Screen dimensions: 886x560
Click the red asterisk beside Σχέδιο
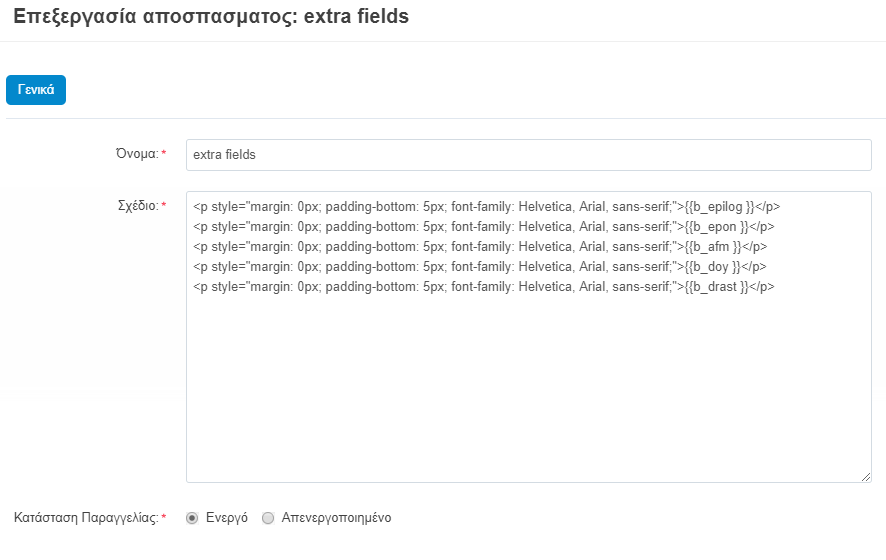tap(164, 205)
